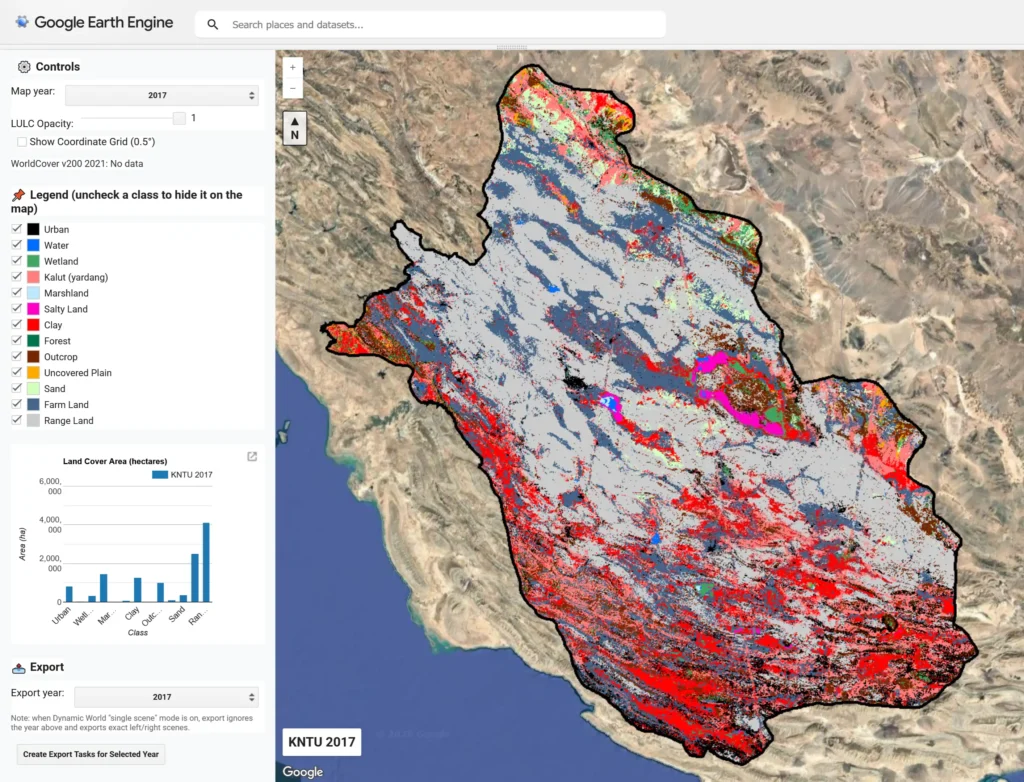Hide the Wetland class on the map

(x=17, y=261)
